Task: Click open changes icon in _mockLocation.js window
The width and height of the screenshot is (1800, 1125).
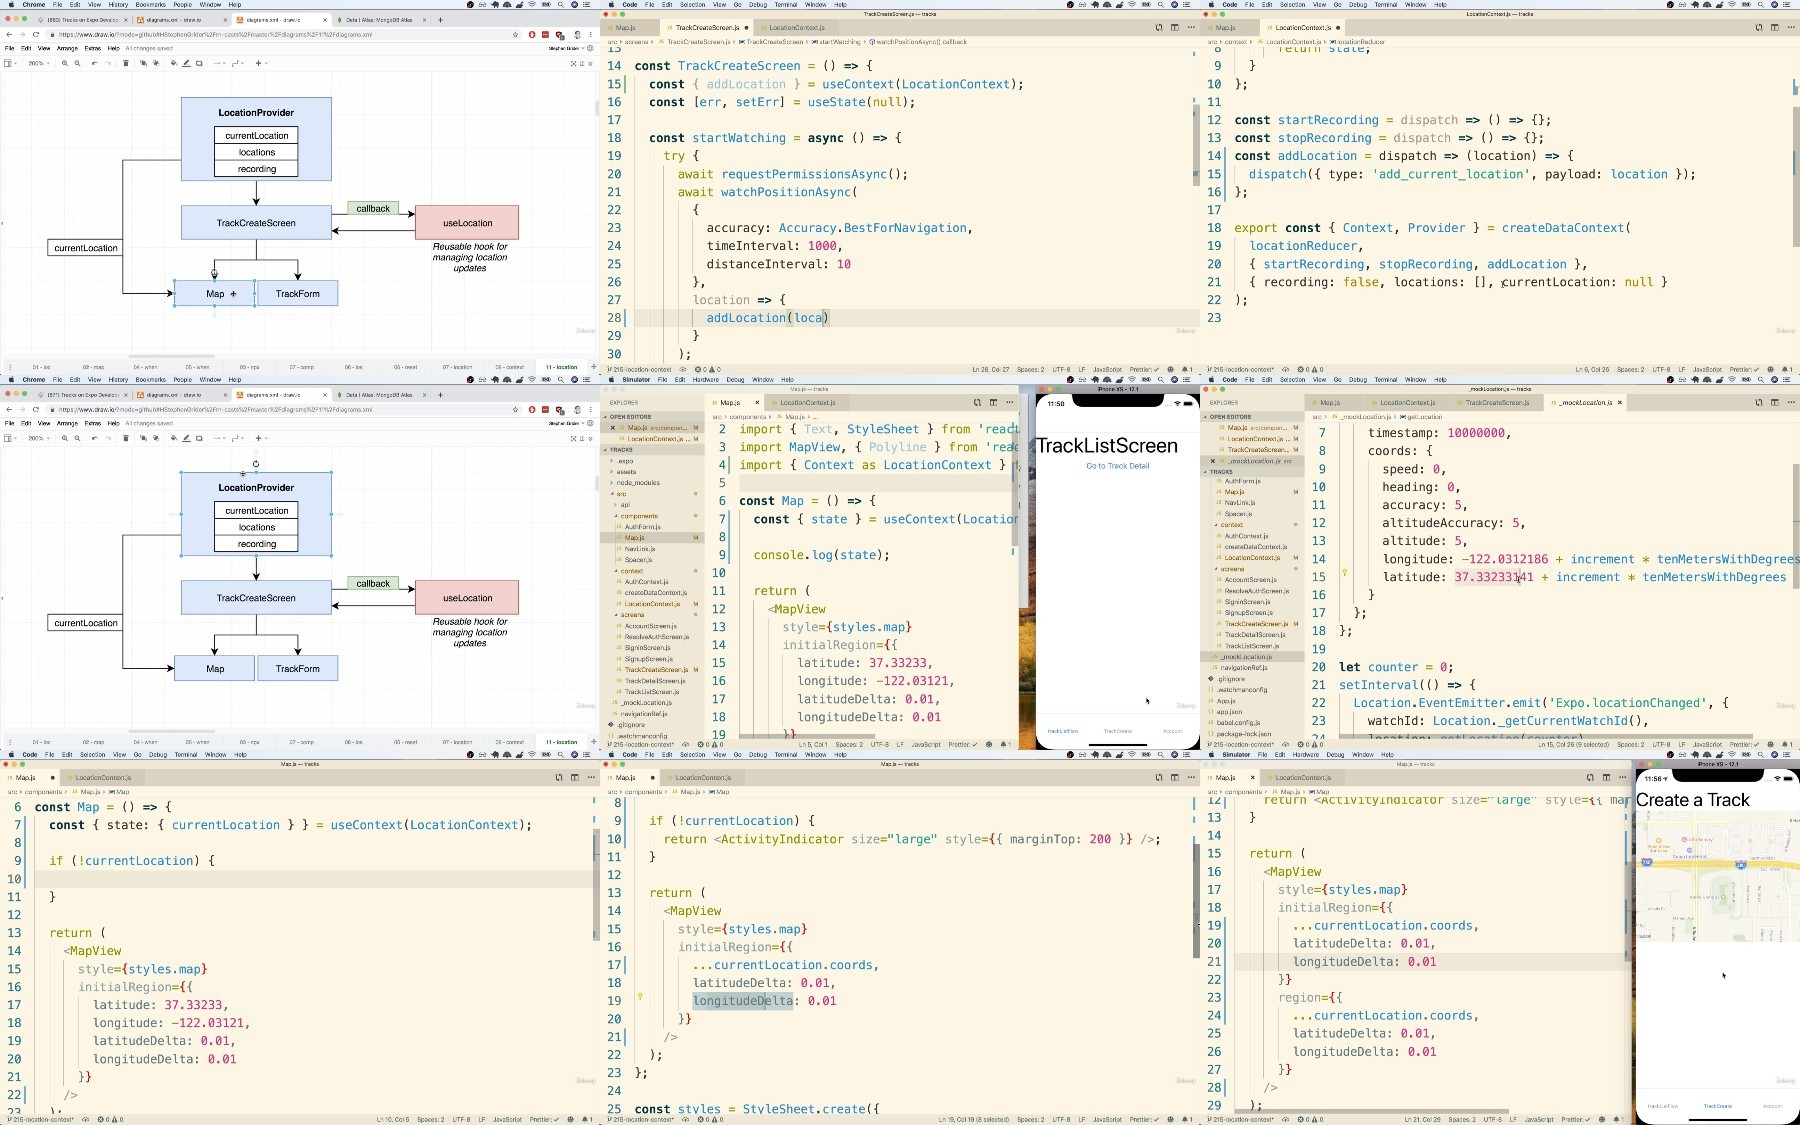Action: pos(1759,402)
